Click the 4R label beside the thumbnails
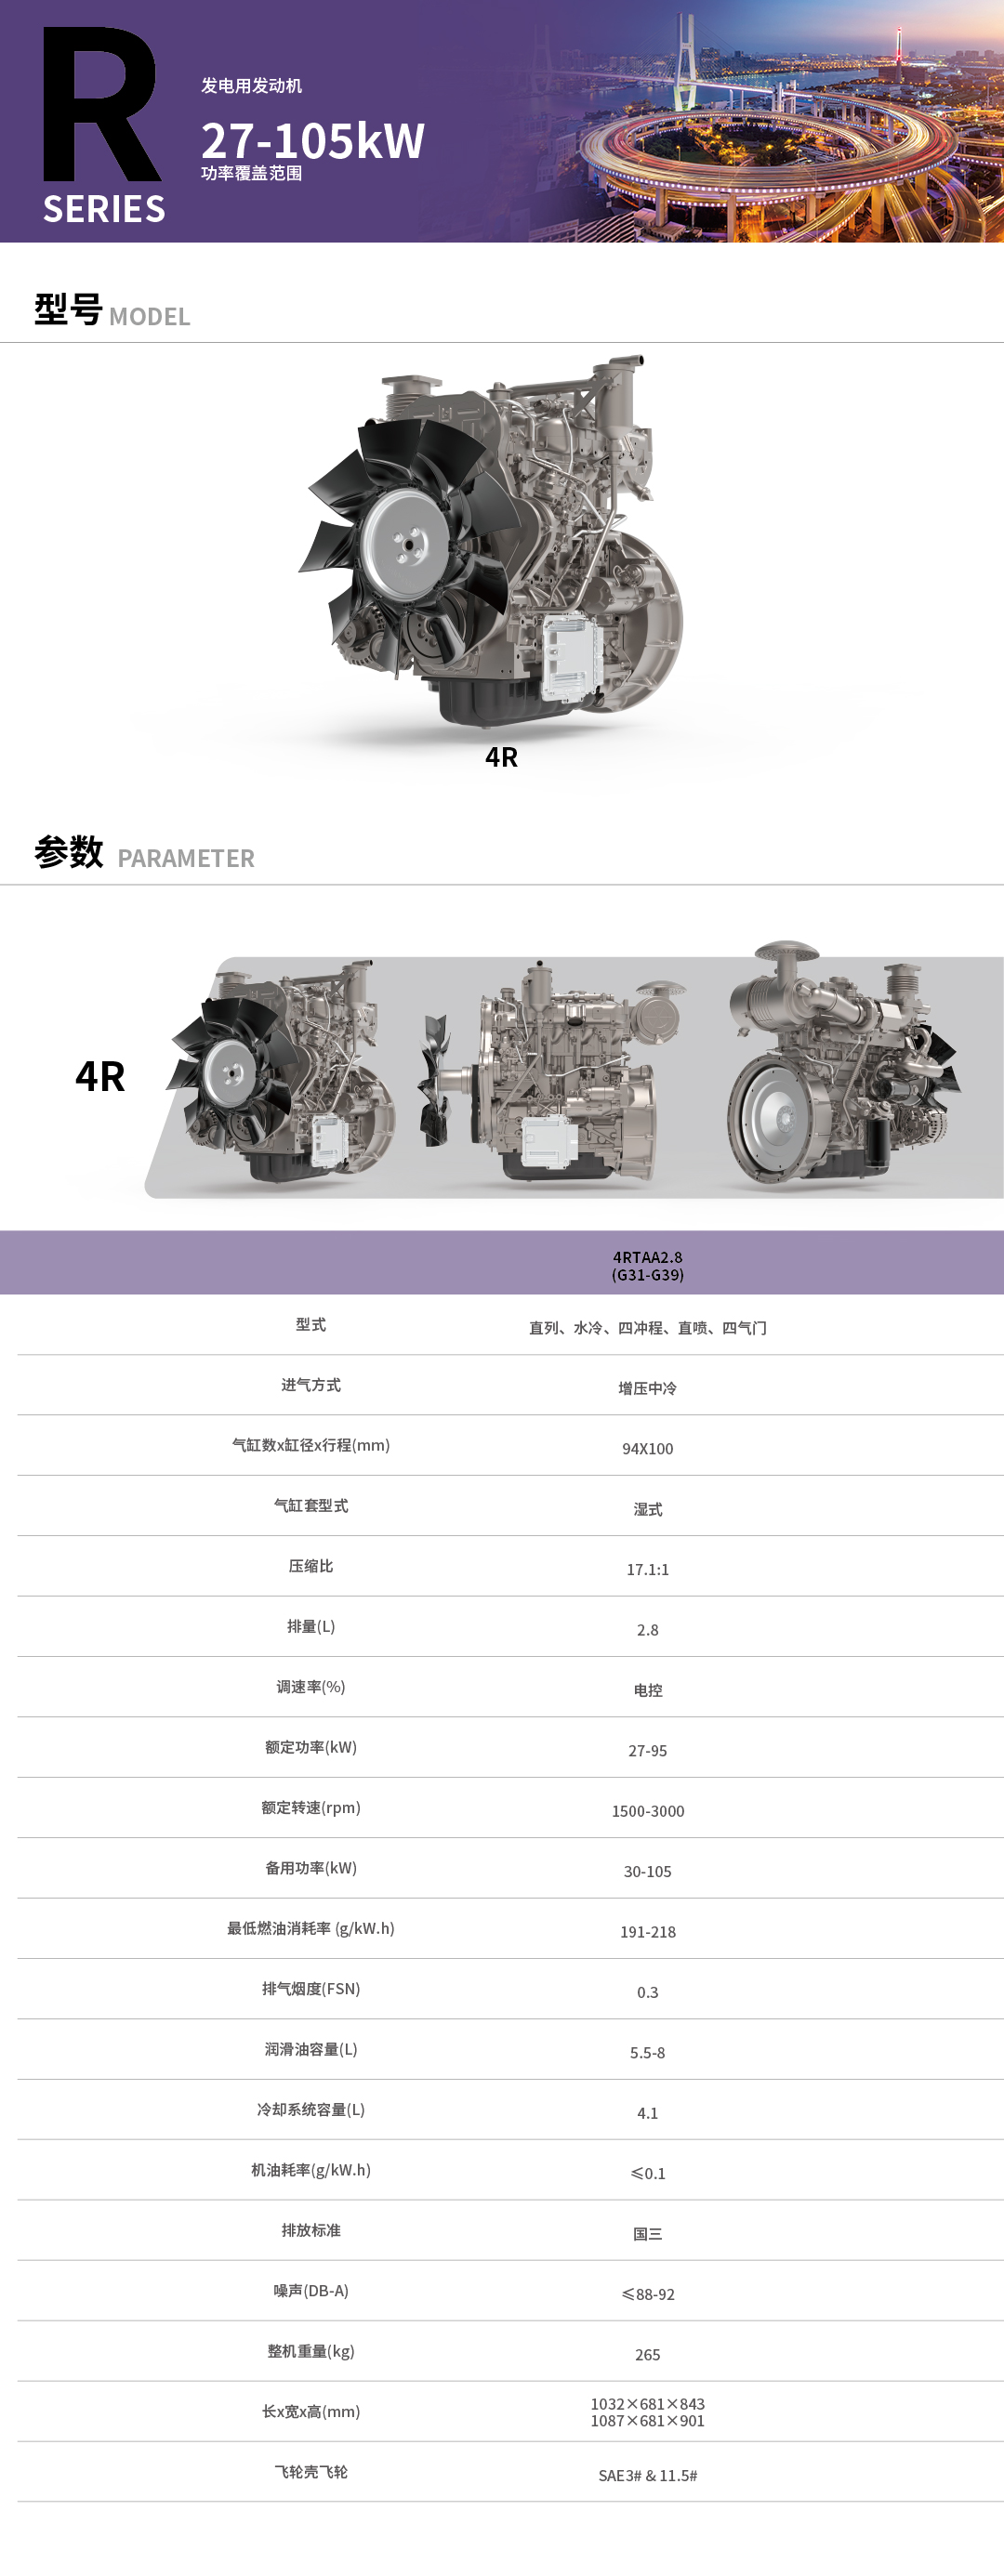The image size is (1004, 2576). 100,1077
